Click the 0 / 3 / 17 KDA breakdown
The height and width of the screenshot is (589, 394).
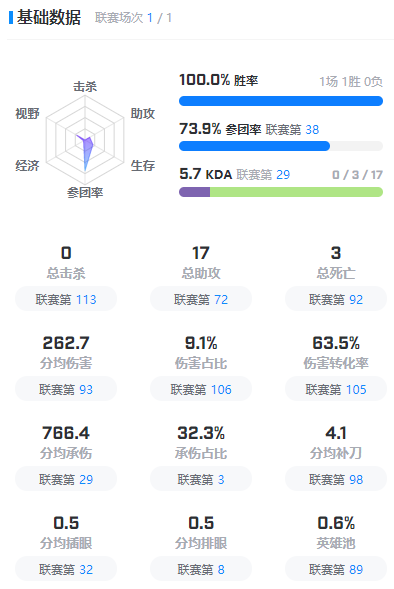tap(357, 175)
